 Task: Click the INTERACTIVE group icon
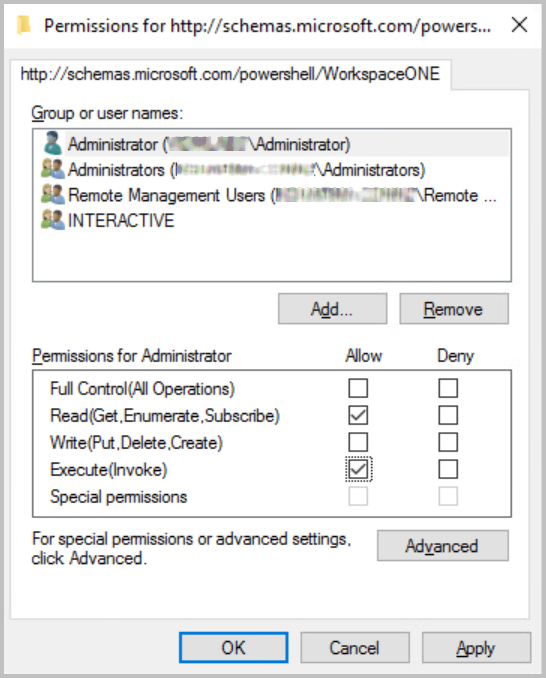coord(53,220)
